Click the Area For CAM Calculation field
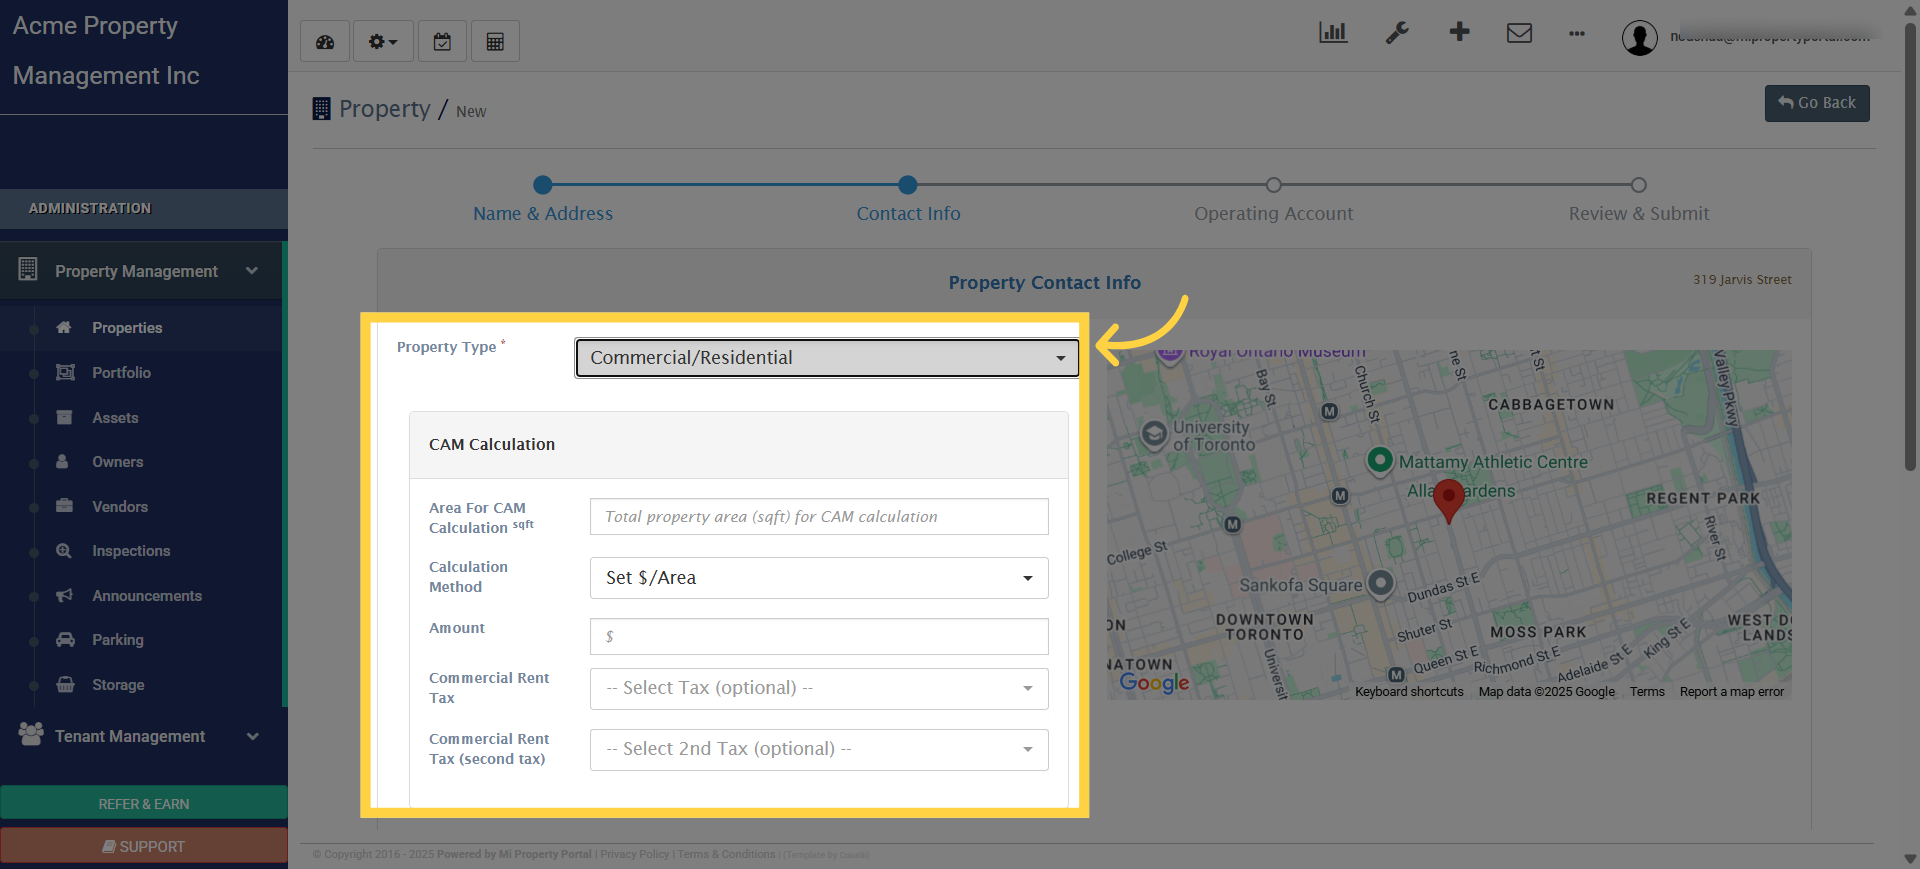This screenshot has height=869, width=1920. [818, 517]
